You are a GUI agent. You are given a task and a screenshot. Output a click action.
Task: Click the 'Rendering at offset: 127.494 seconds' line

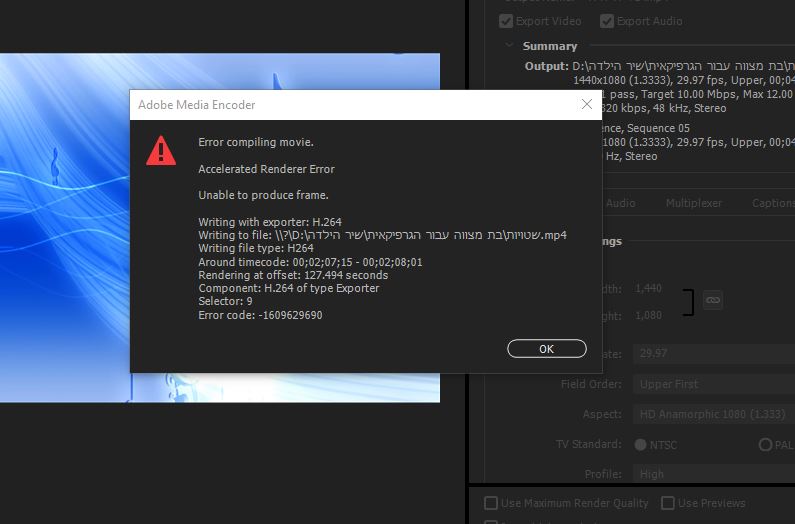tap(293, 275)
